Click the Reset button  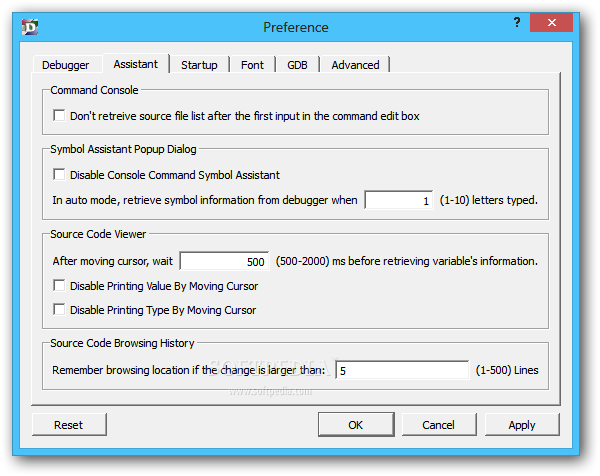point(69,425)
